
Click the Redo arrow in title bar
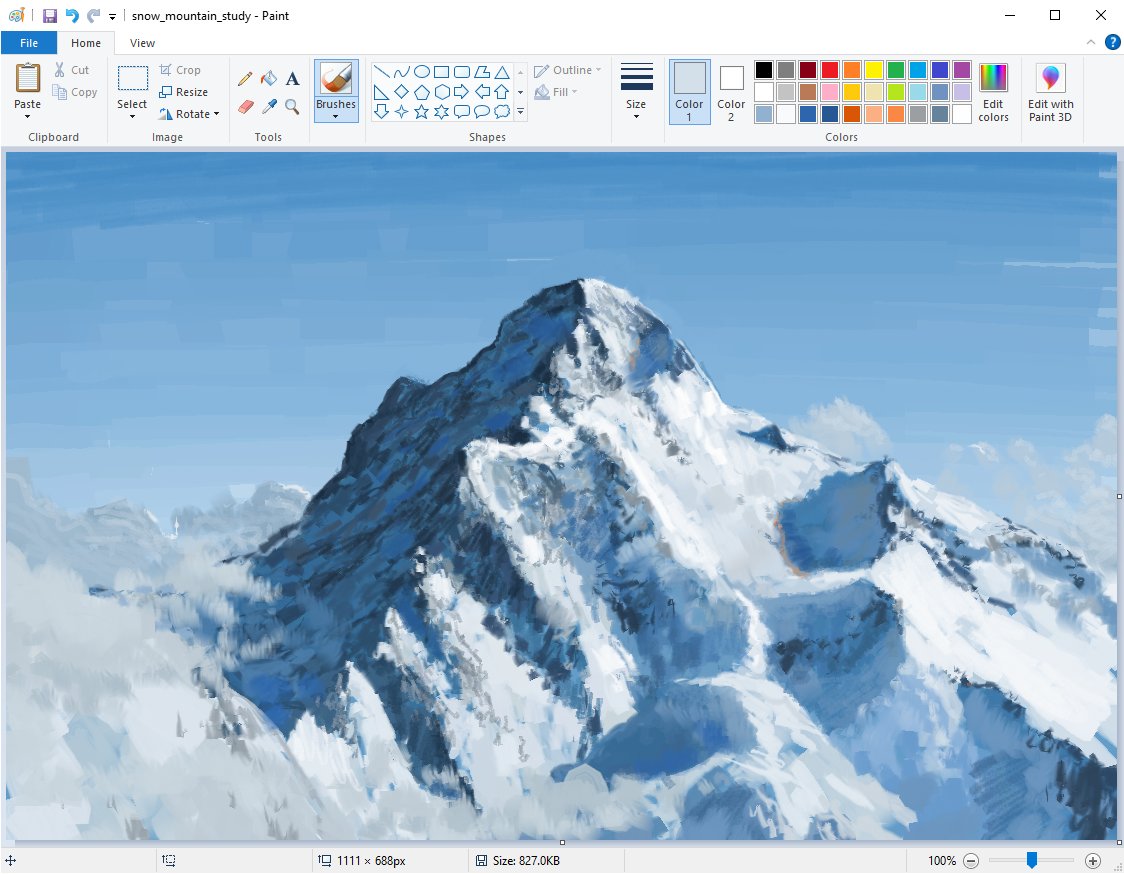93,16
